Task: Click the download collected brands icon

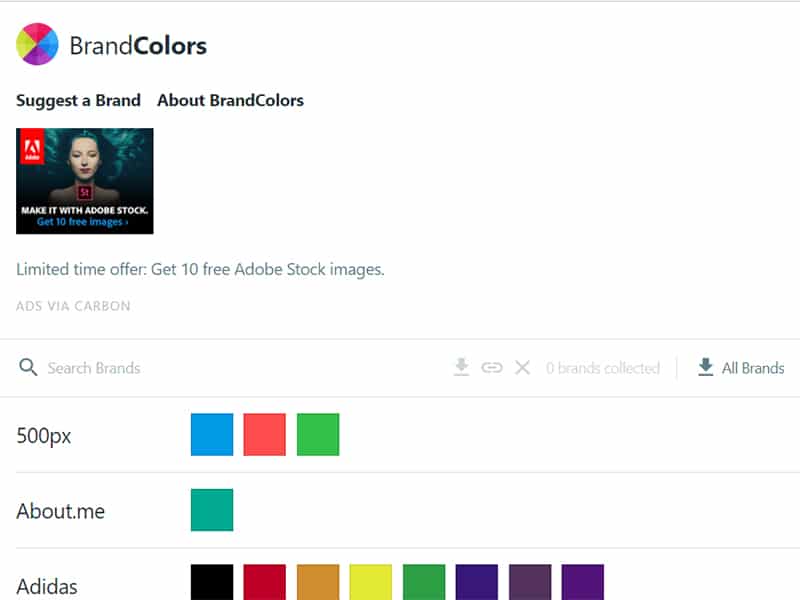Action: [461, 367]
